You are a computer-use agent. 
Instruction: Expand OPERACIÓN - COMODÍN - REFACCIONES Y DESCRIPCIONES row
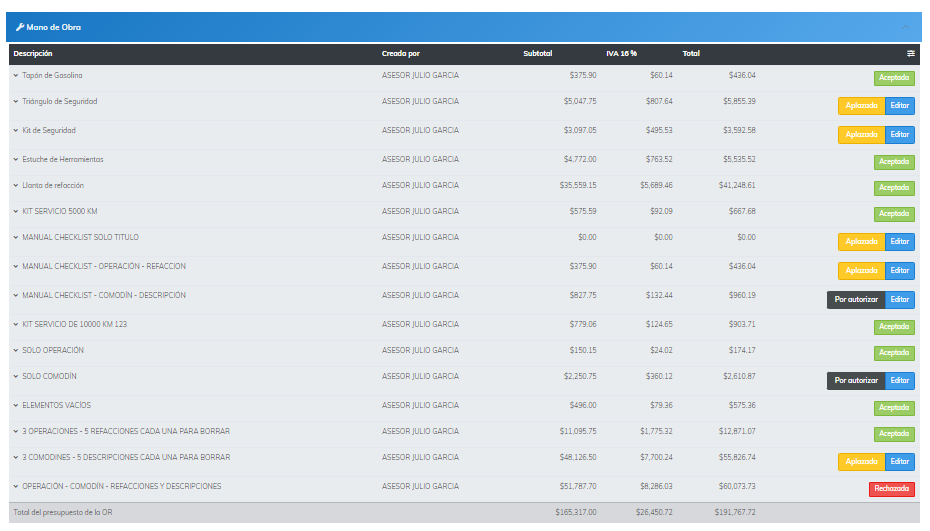tap(16, 487)
